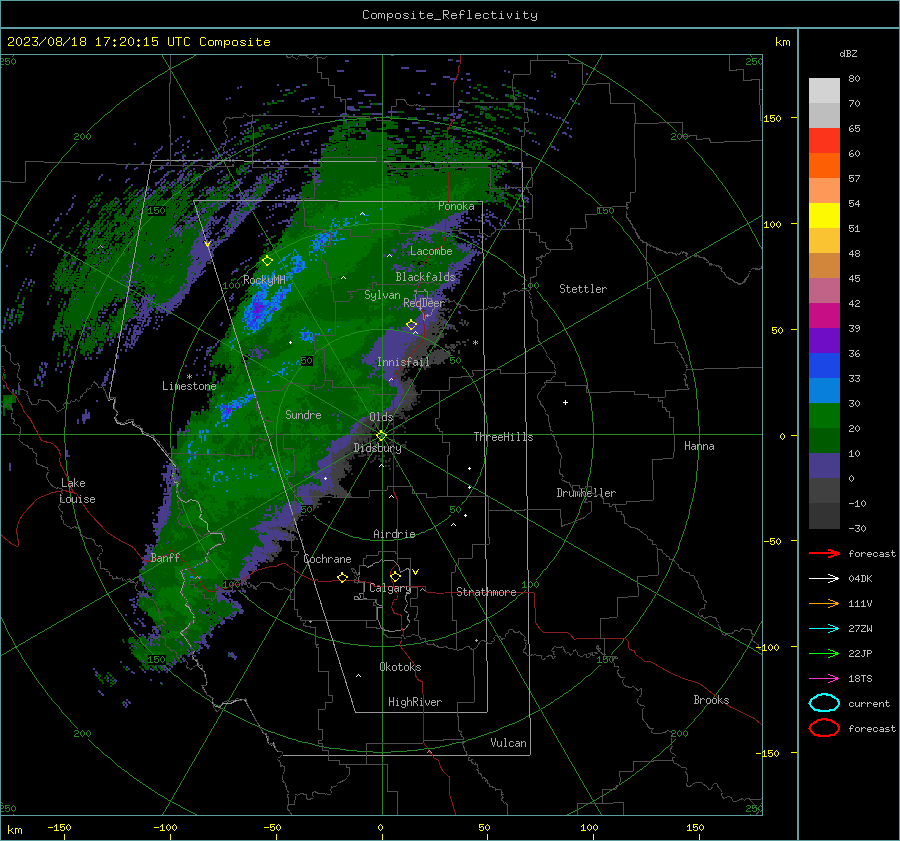Click the cyan 27ZW arrow icon
Viewport: 900px width, 841px height.
pyautogui.click(x=824, y=629)
